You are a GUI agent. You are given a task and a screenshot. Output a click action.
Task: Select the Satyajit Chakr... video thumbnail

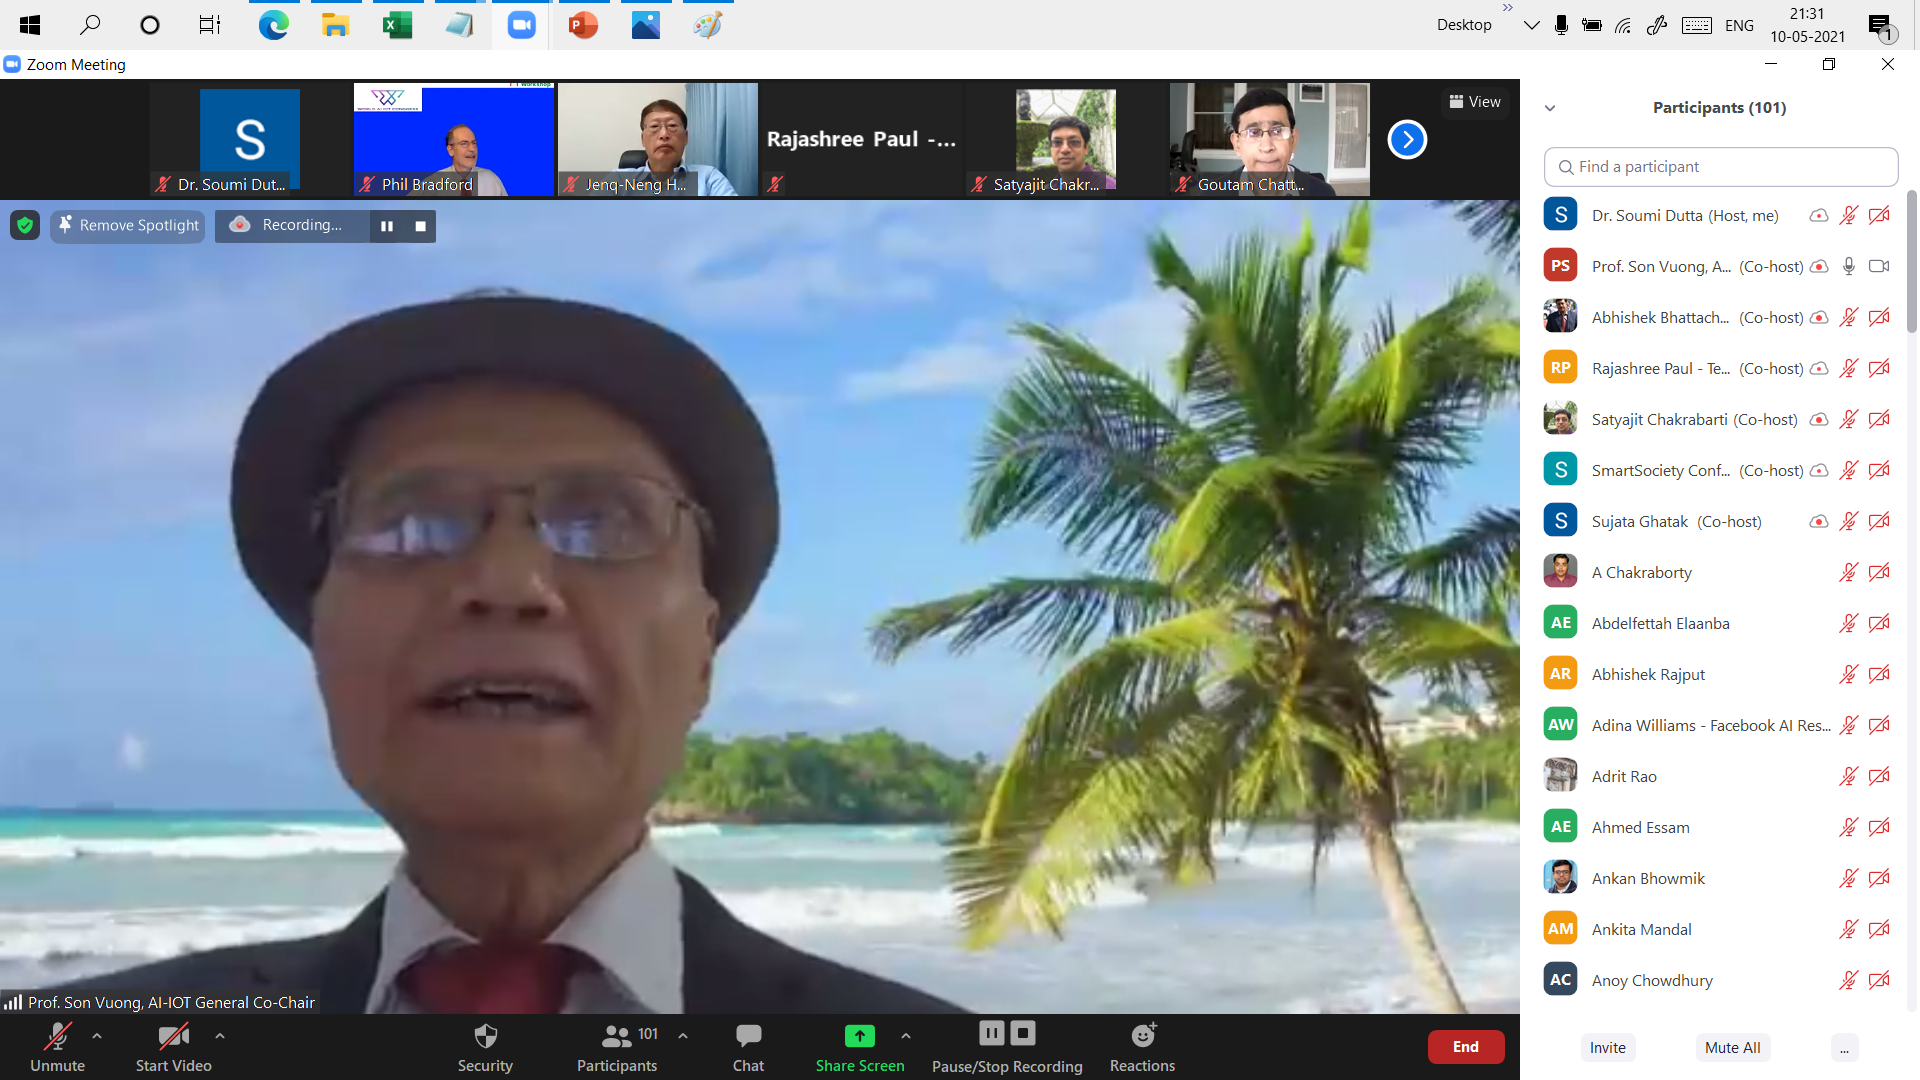tap(1065, 139)
